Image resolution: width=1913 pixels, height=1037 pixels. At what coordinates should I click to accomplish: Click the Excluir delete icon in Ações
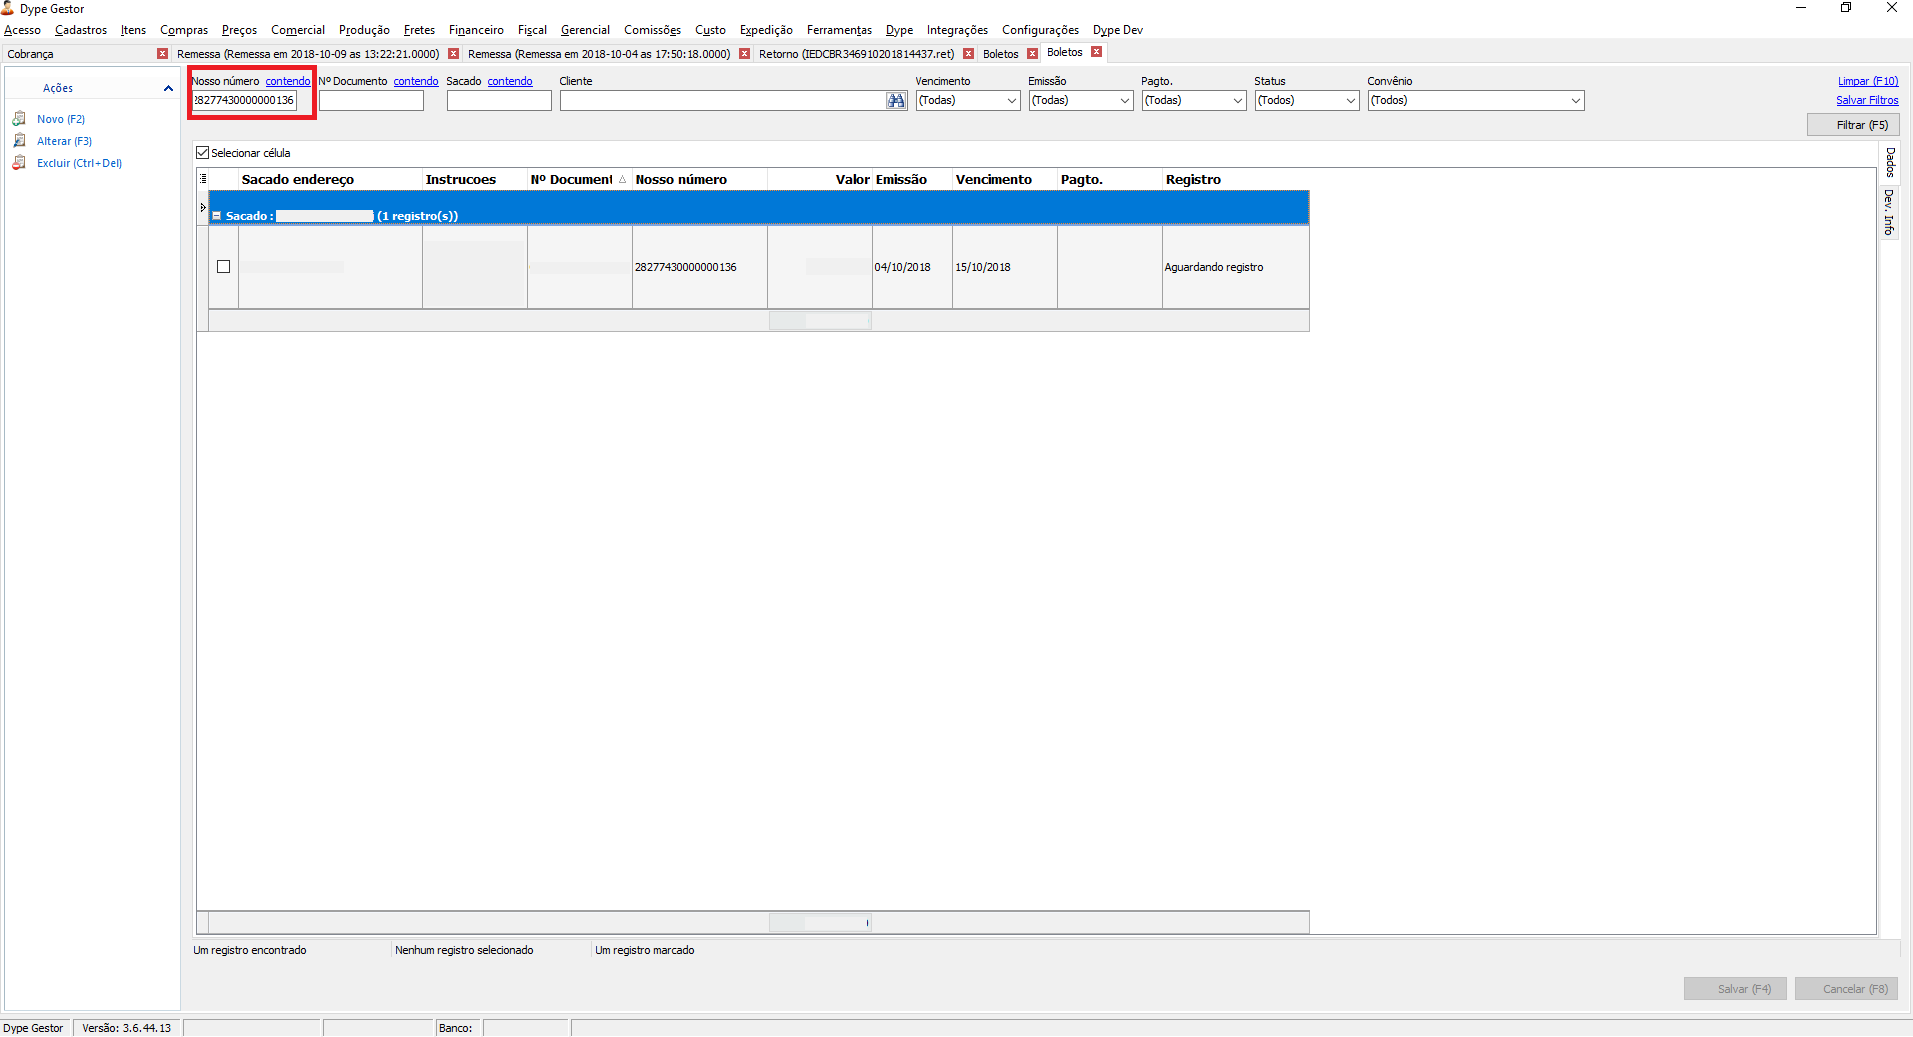tap(19, 162)
